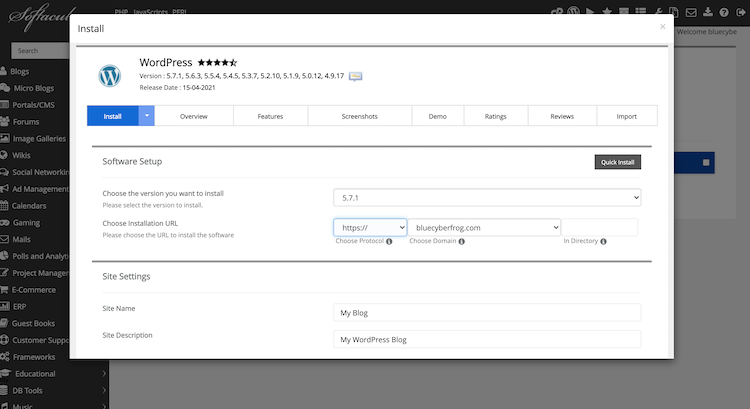Switch to the Features tab
This screenshot has height=409, width=750.
270,116
